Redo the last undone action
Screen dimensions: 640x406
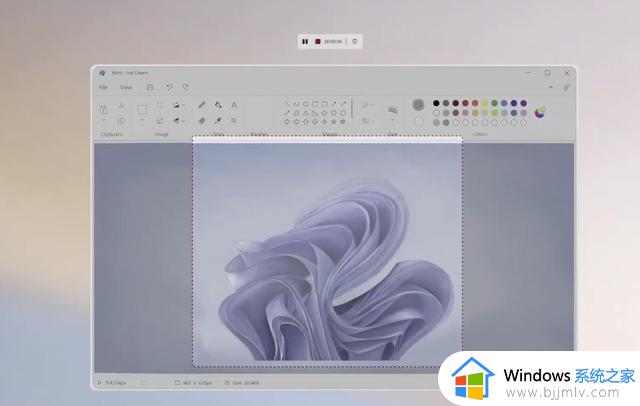pos(186,87)
